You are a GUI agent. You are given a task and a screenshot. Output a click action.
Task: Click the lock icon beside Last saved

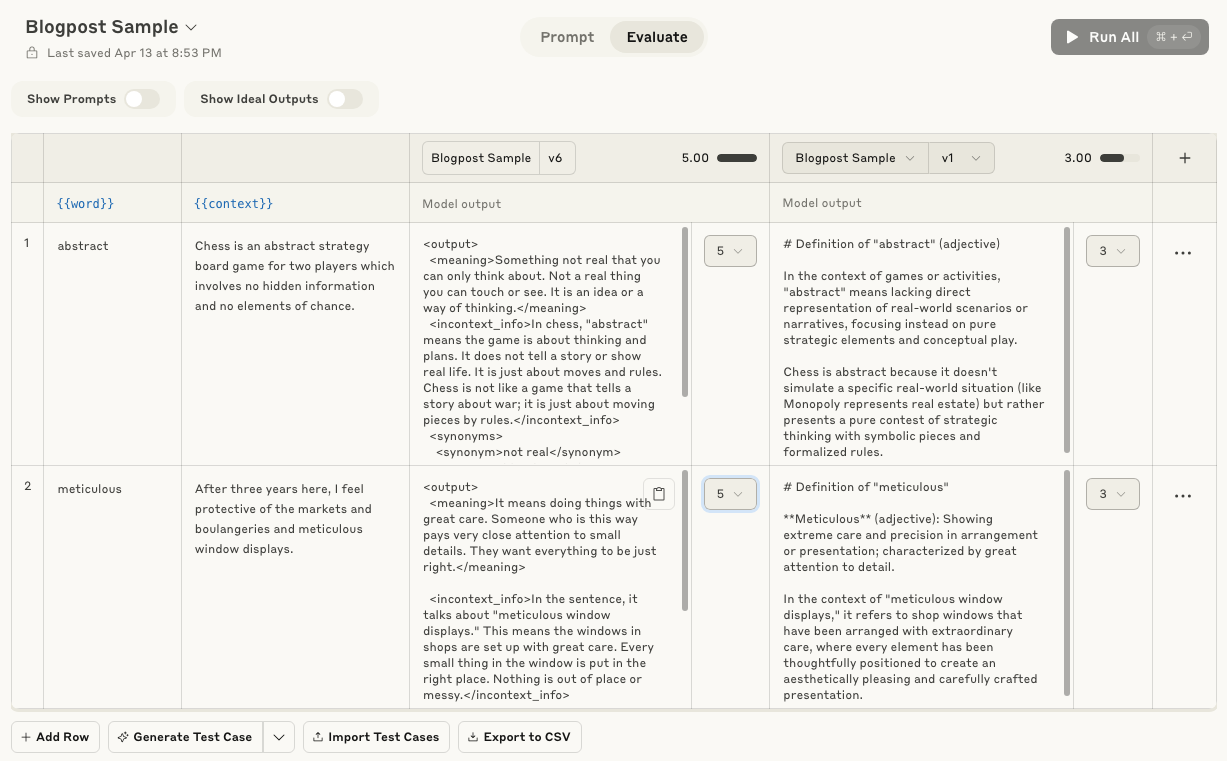[x=32, y=53]
